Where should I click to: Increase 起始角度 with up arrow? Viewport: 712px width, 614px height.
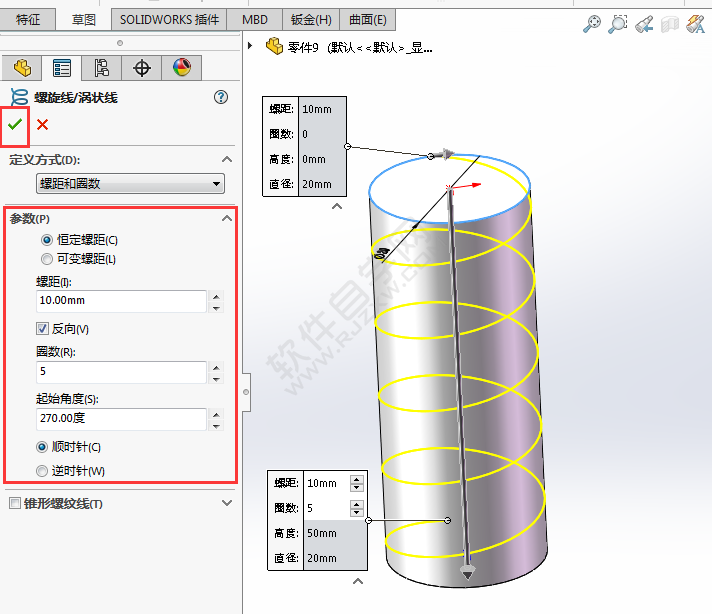point(216,414)
